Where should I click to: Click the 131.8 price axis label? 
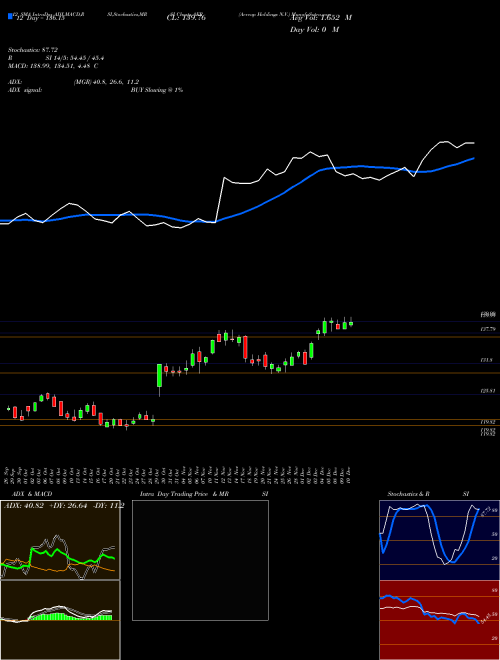click(x=486, y=360)
